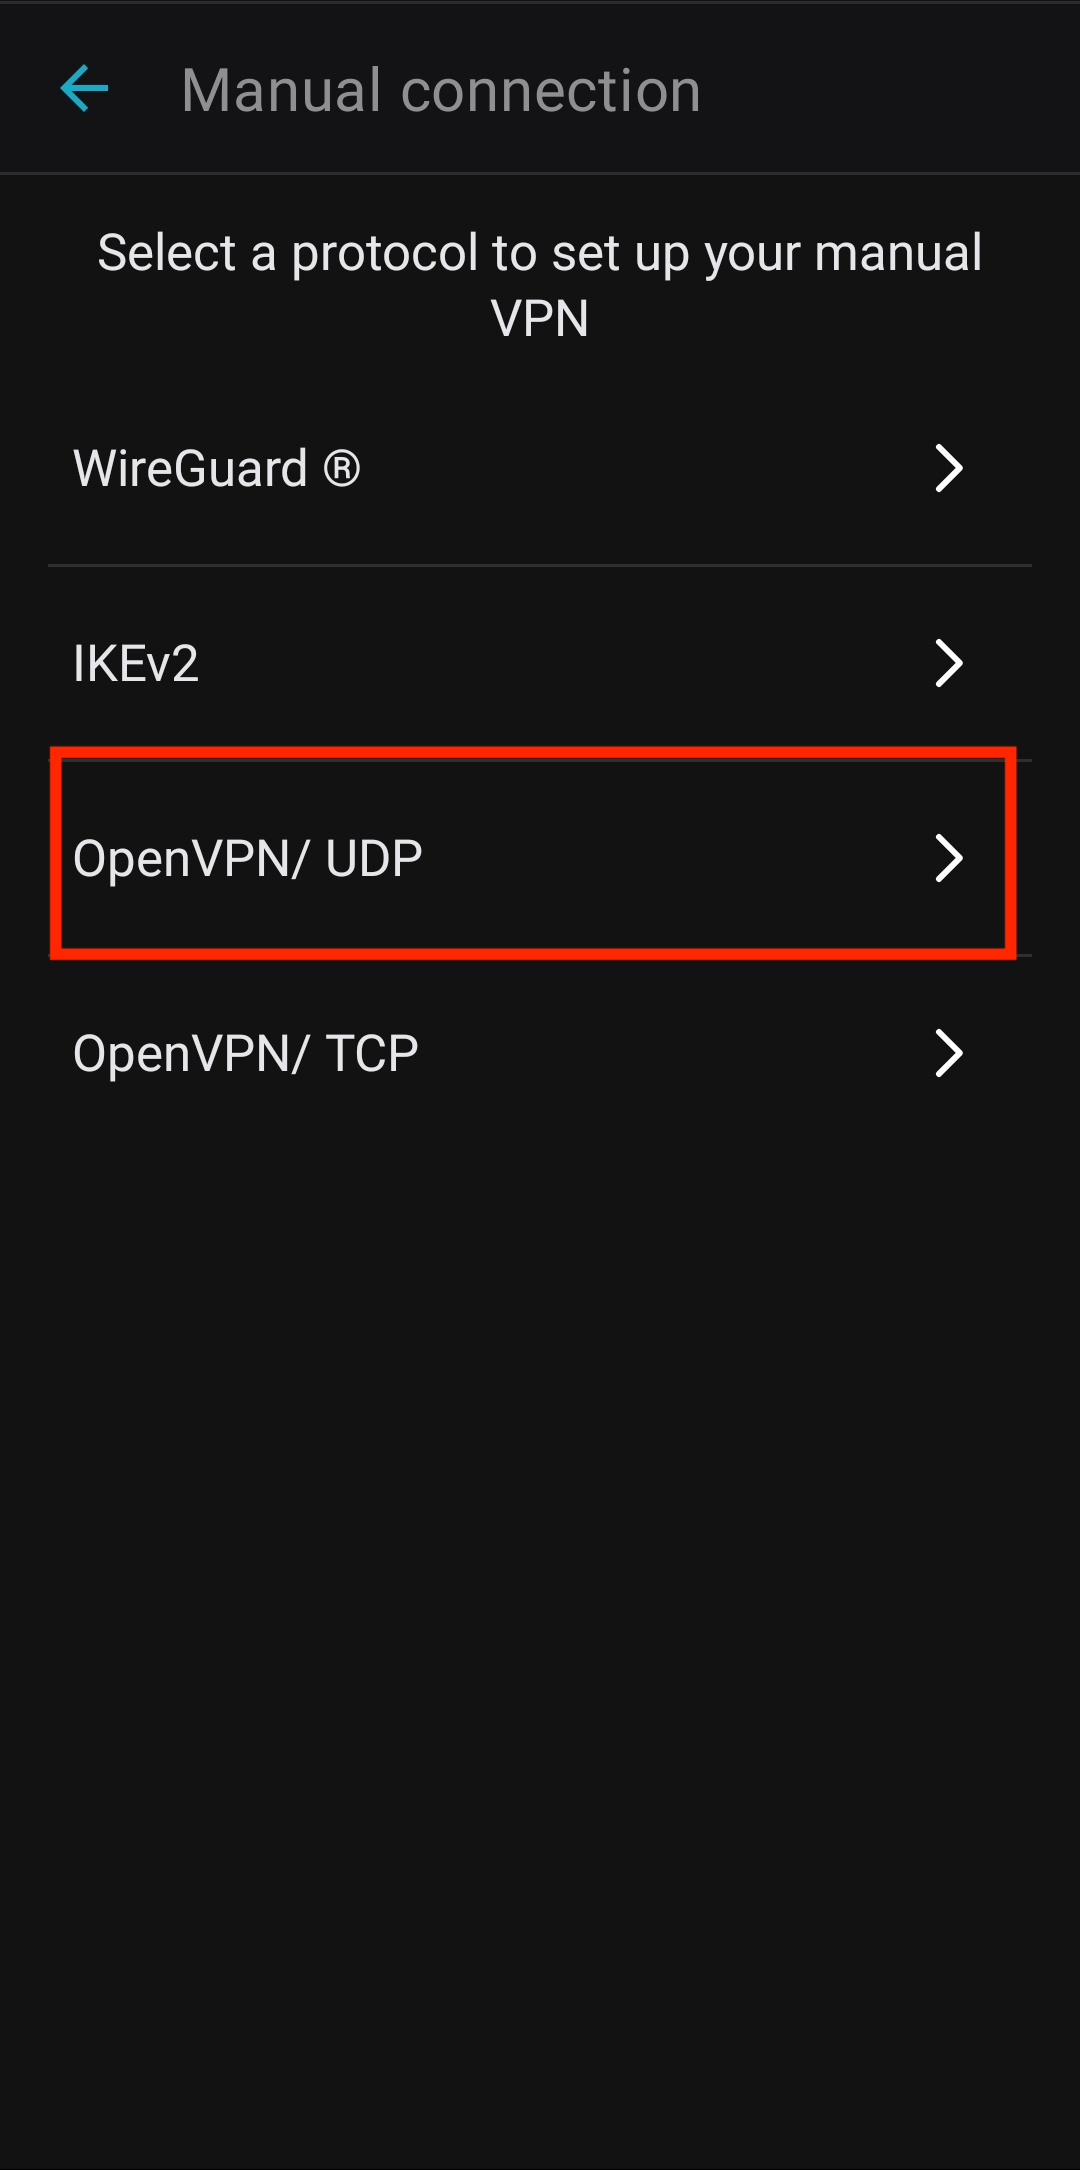Click the chevron beside WireGuard
The image size is (1080, 2170).
(x=948, y=468)
